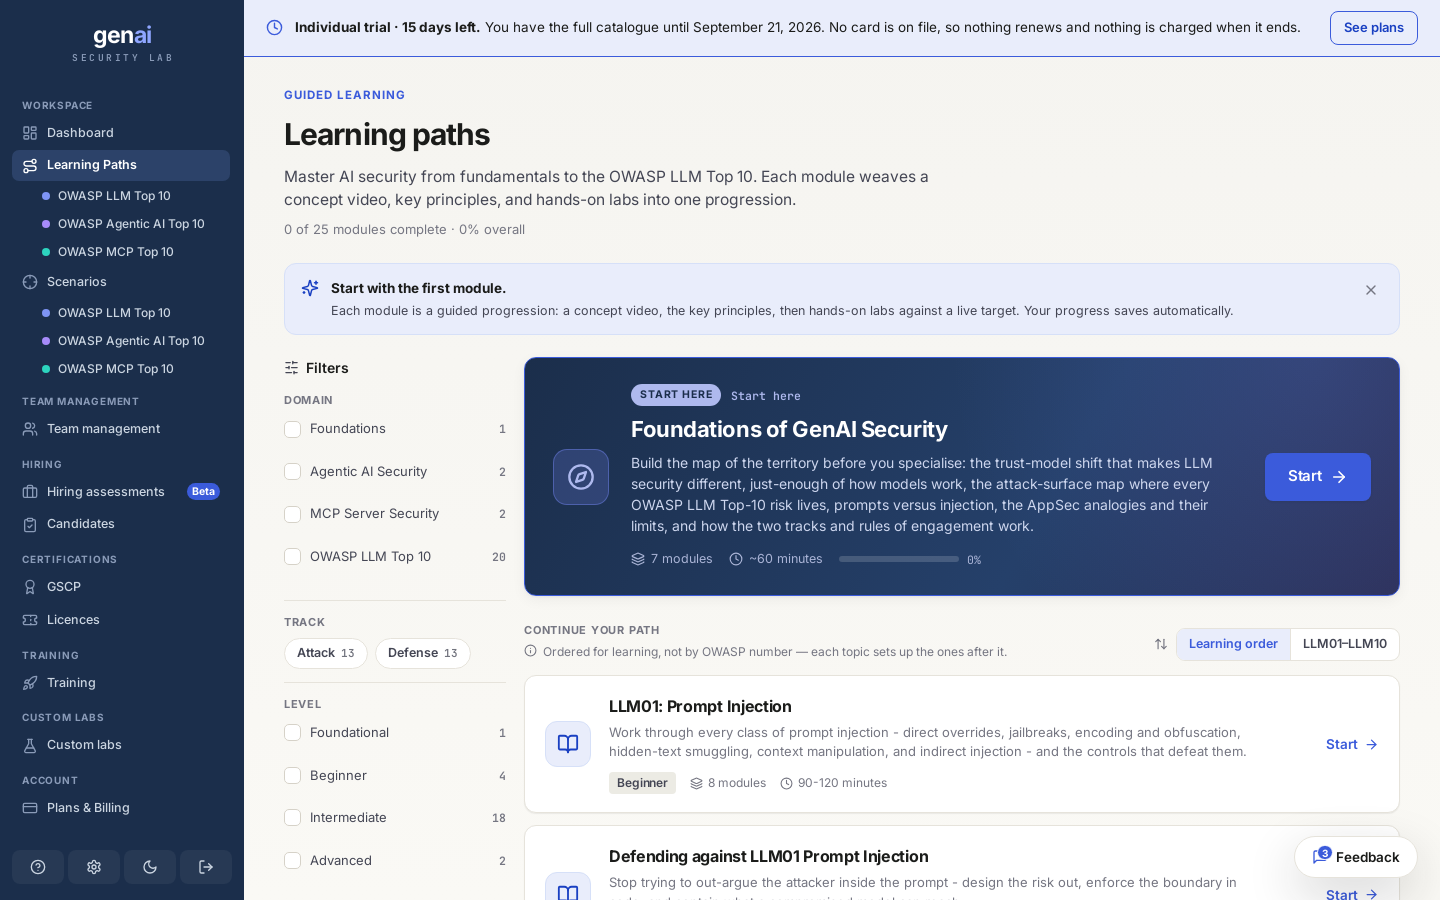Check the Intermediate level filter
Image resolution: width=1440 pixels, height=900 pixels.
tap(293, 818)
